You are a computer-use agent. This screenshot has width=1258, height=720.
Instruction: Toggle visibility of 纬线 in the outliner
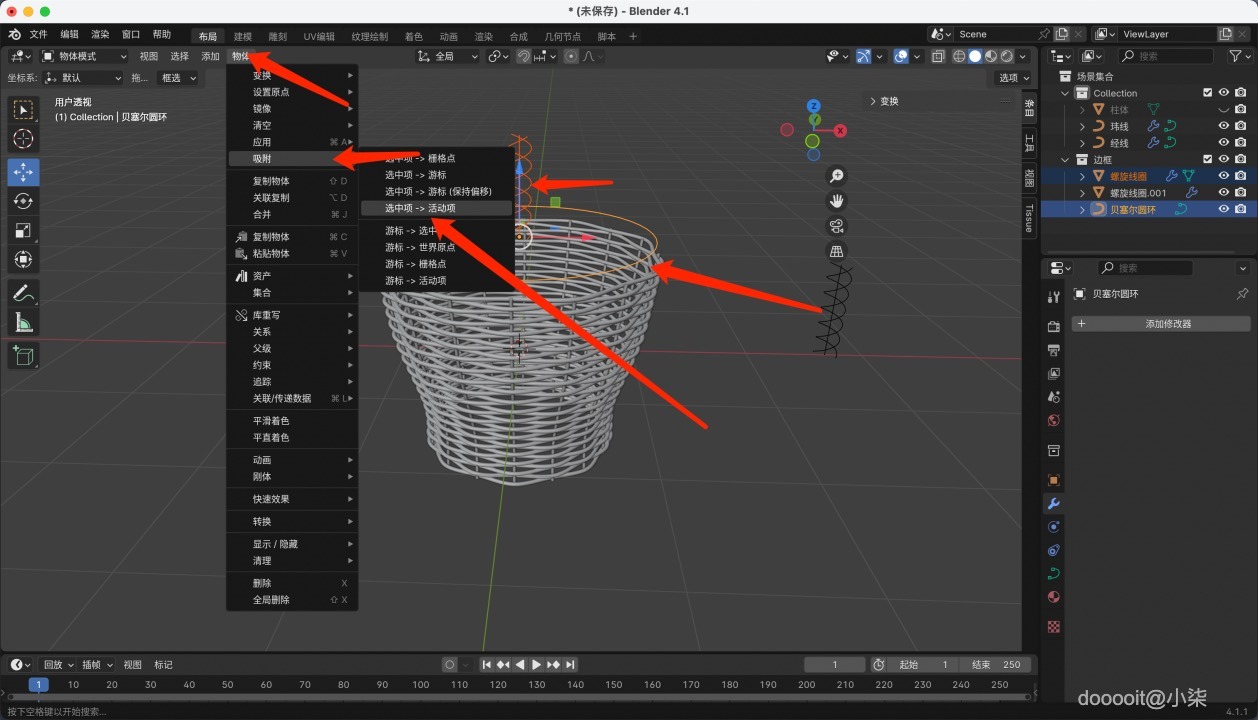1223,127
